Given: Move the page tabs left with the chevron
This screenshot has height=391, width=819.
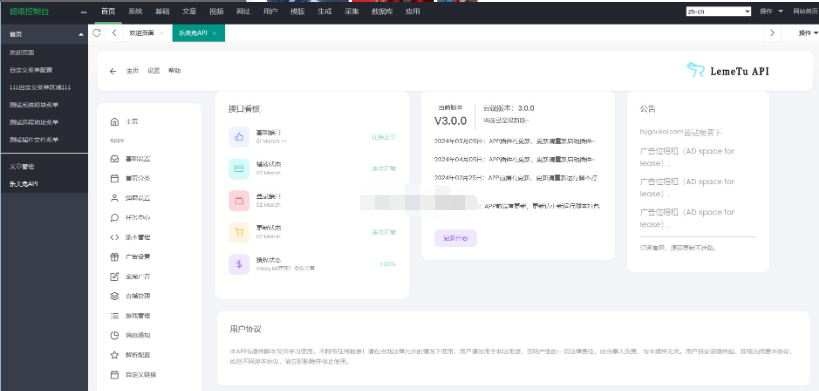Looking at the screenshot, I should pyautogui.click(x=114, y=33).
